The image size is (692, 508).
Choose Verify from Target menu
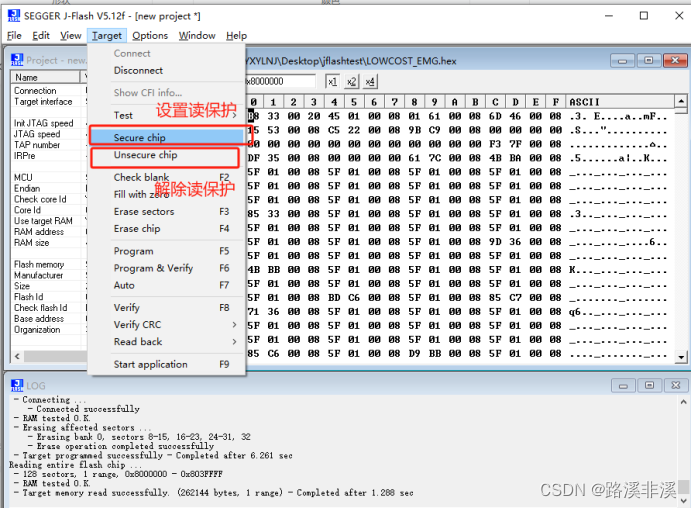point(166,308)
